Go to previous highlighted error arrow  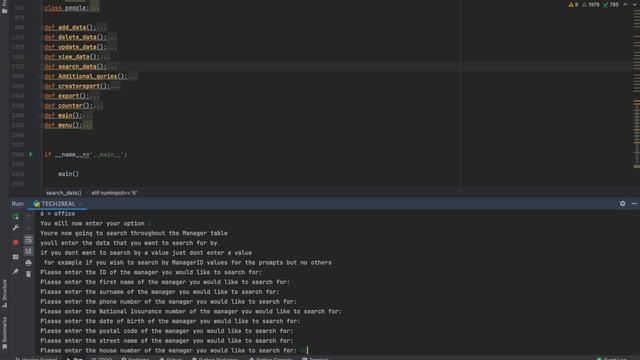625,4
